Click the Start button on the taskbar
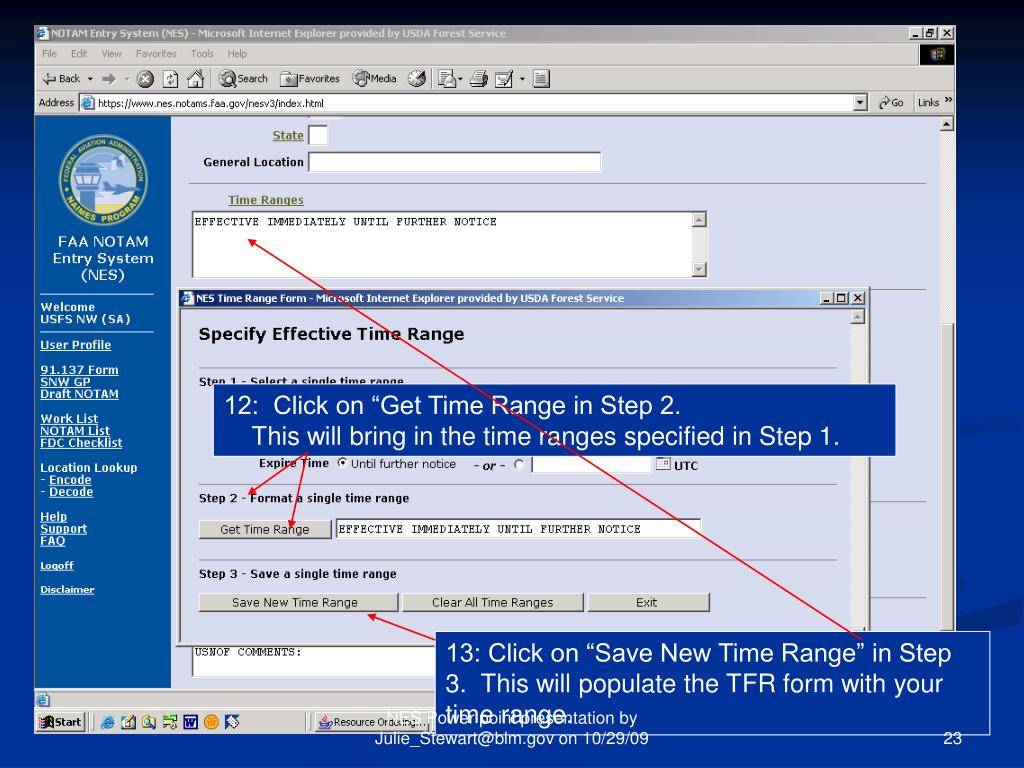The width and height of the screenshot is (1024, 768). (61, 722)
